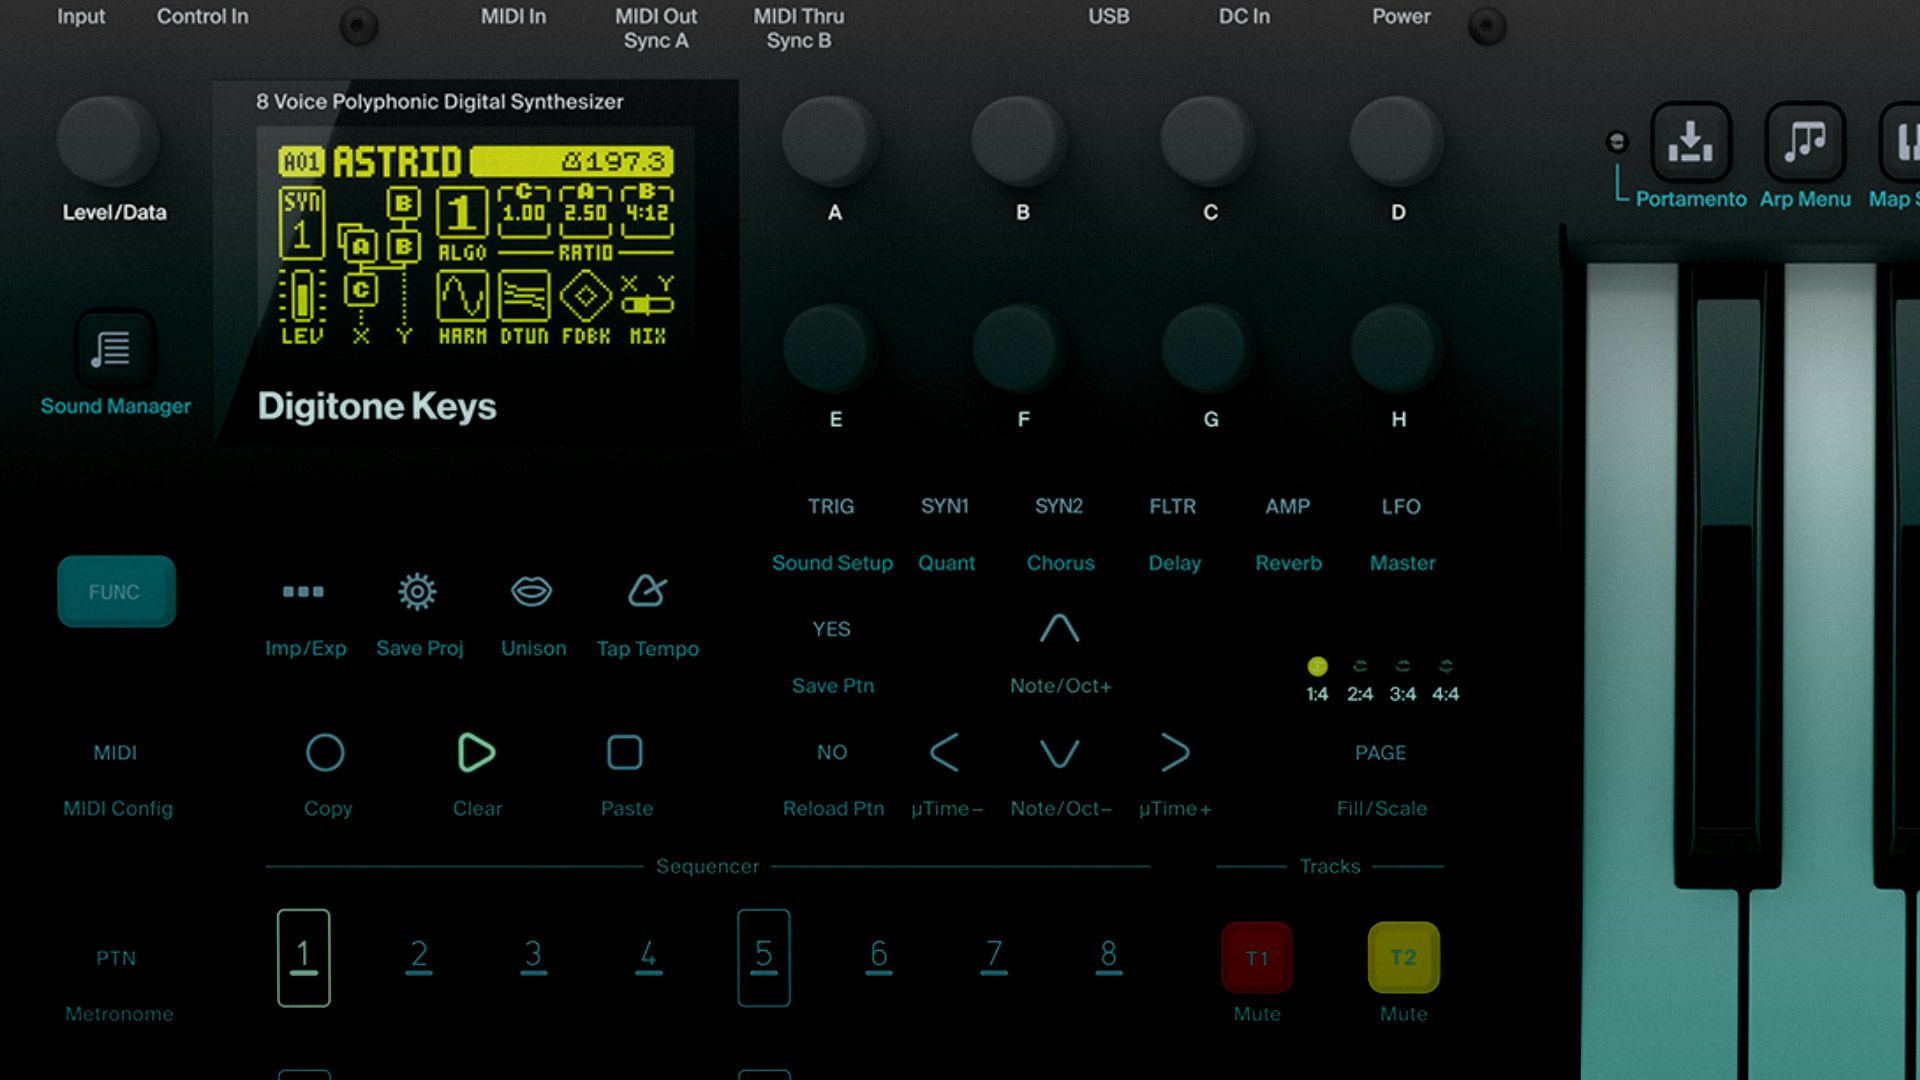Open the TRIG parameter page
Viewport: 1920px width, 1080px height.
(831, 507)
